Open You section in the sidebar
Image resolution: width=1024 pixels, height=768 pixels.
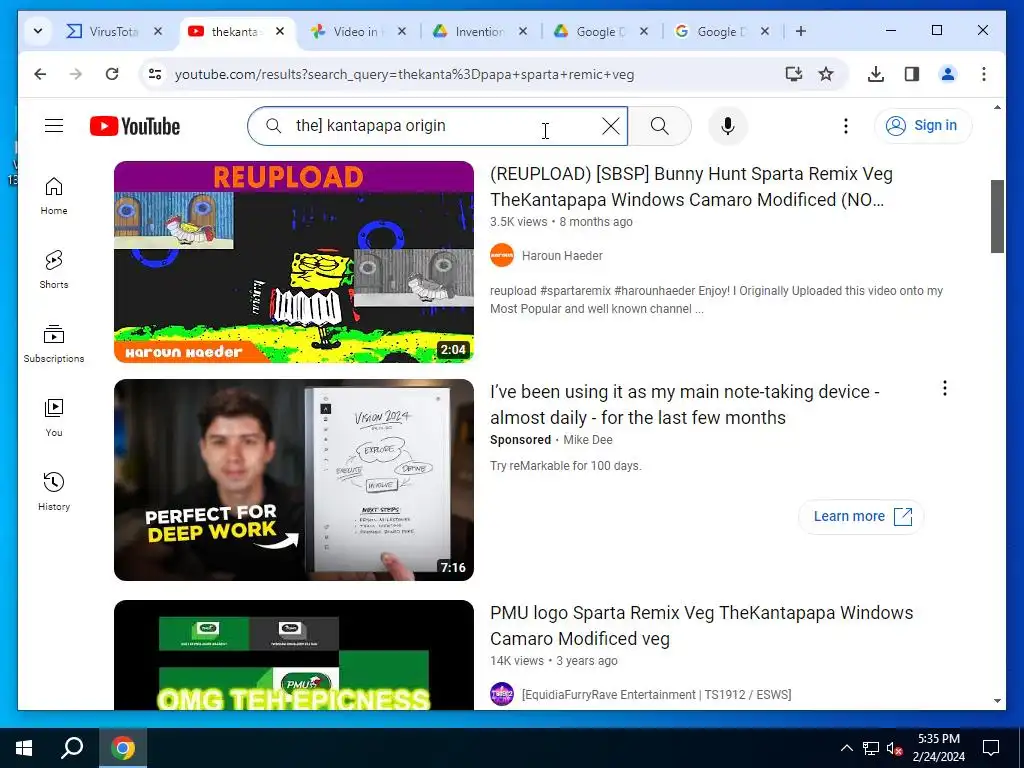pyautogui.click(x=54, y=418)
